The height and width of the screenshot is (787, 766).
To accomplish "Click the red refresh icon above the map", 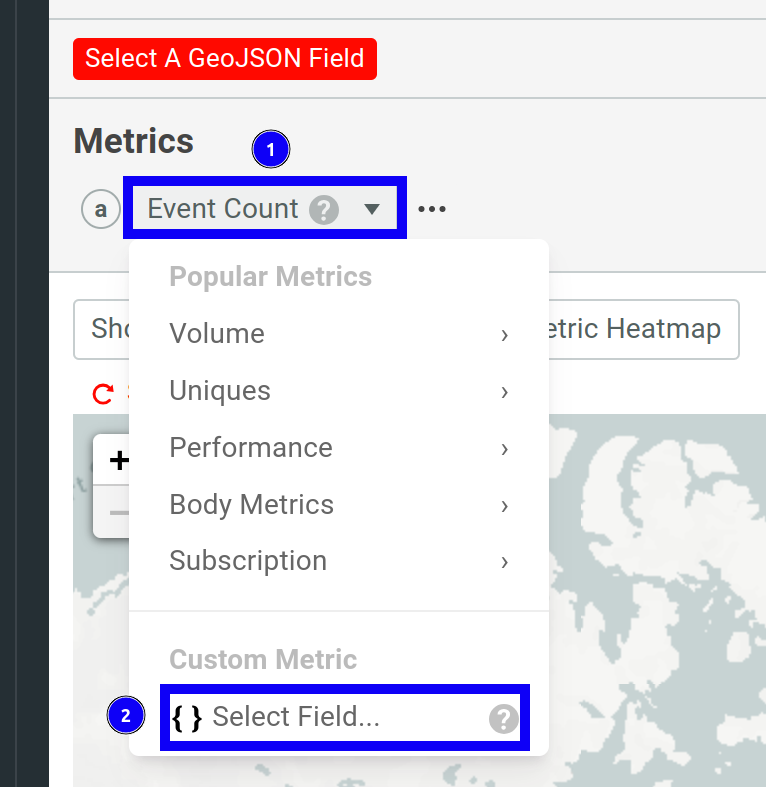I will (103, 394).
